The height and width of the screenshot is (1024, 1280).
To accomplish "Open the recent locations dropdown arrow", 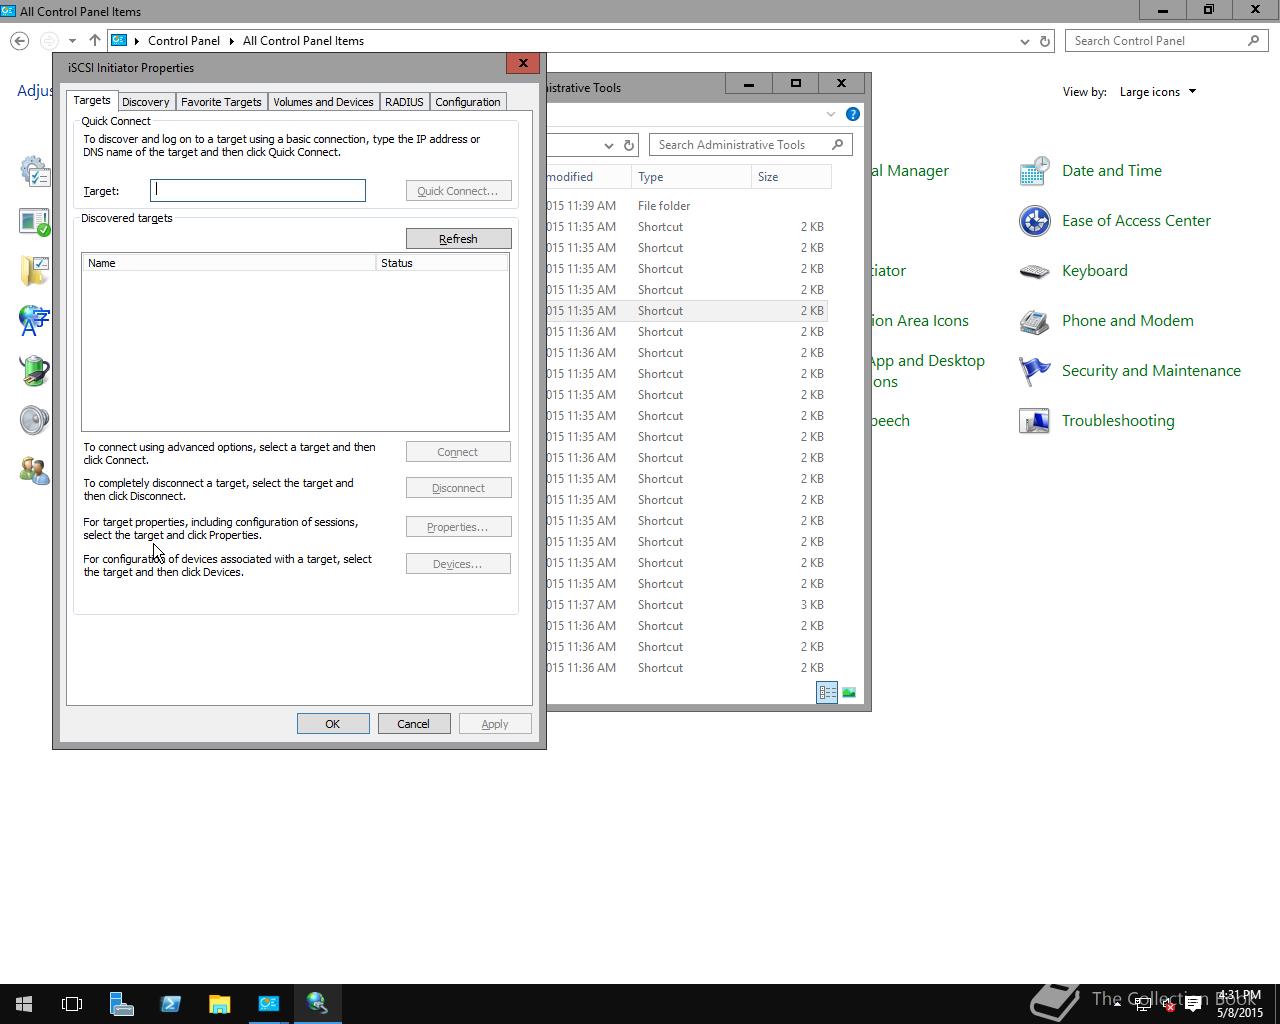I will [72, 41].
